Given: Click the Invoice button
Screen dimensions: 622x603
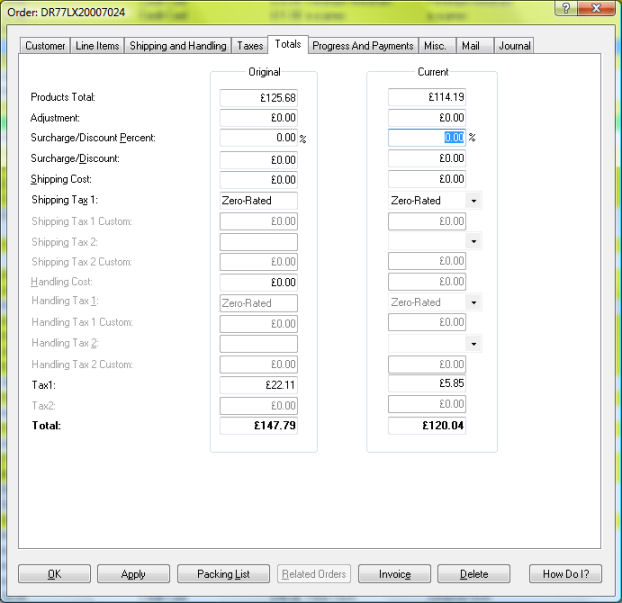Looking at the screenshot, I should [x=394, y=574].
